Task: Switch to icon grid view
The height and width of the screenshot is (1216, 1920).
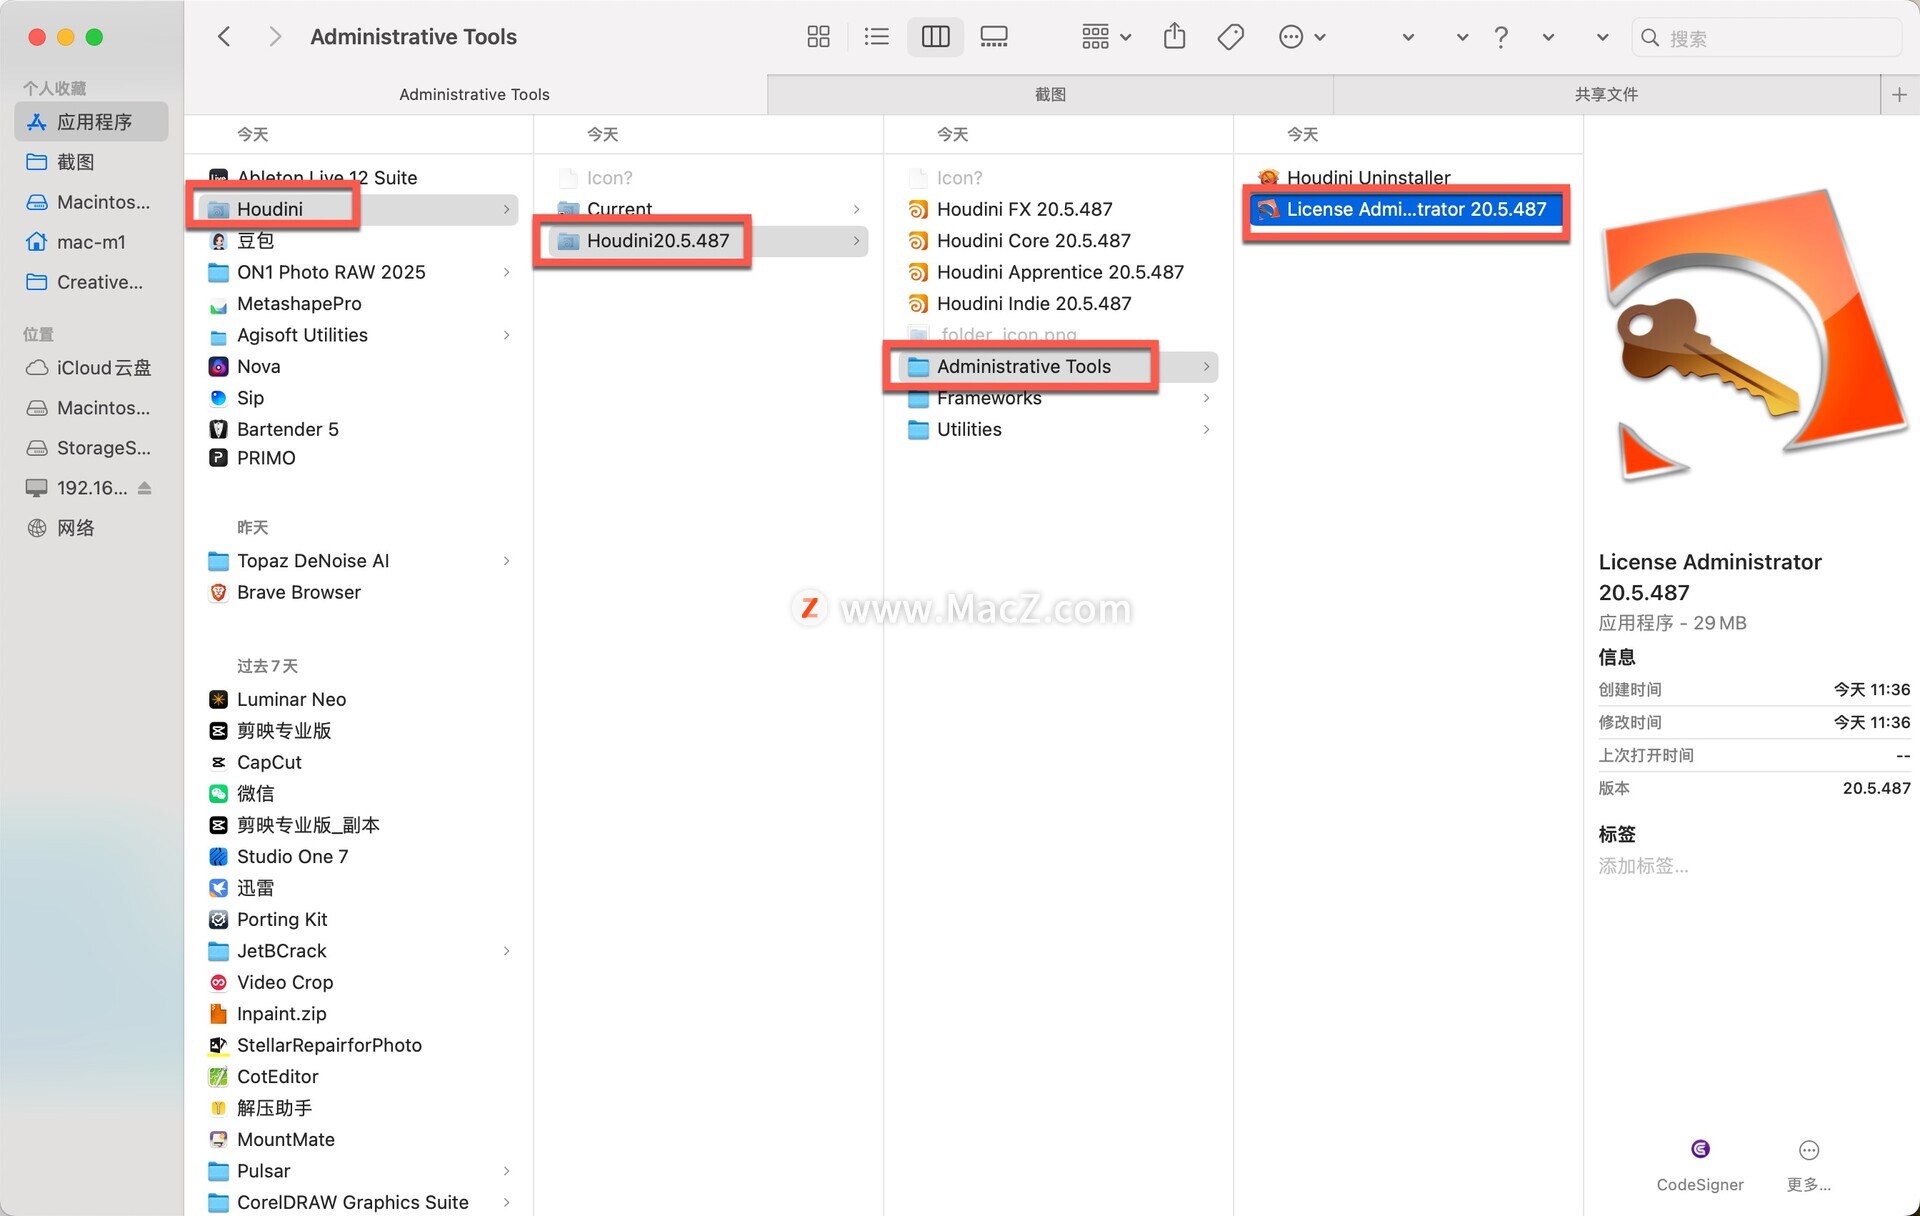Action: coord(818,37)
